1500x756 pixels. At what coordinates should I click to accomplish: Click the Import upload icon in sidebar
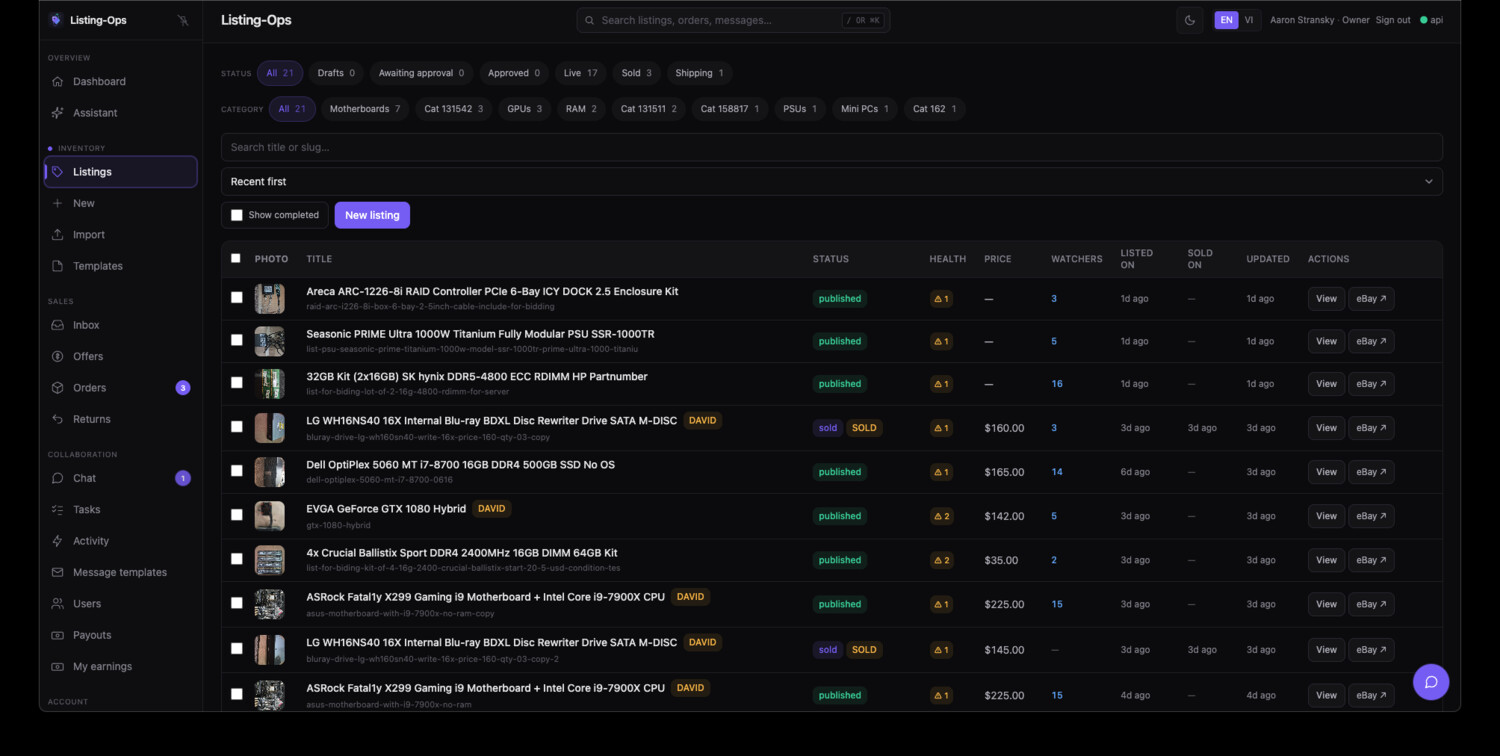point(58,235)
